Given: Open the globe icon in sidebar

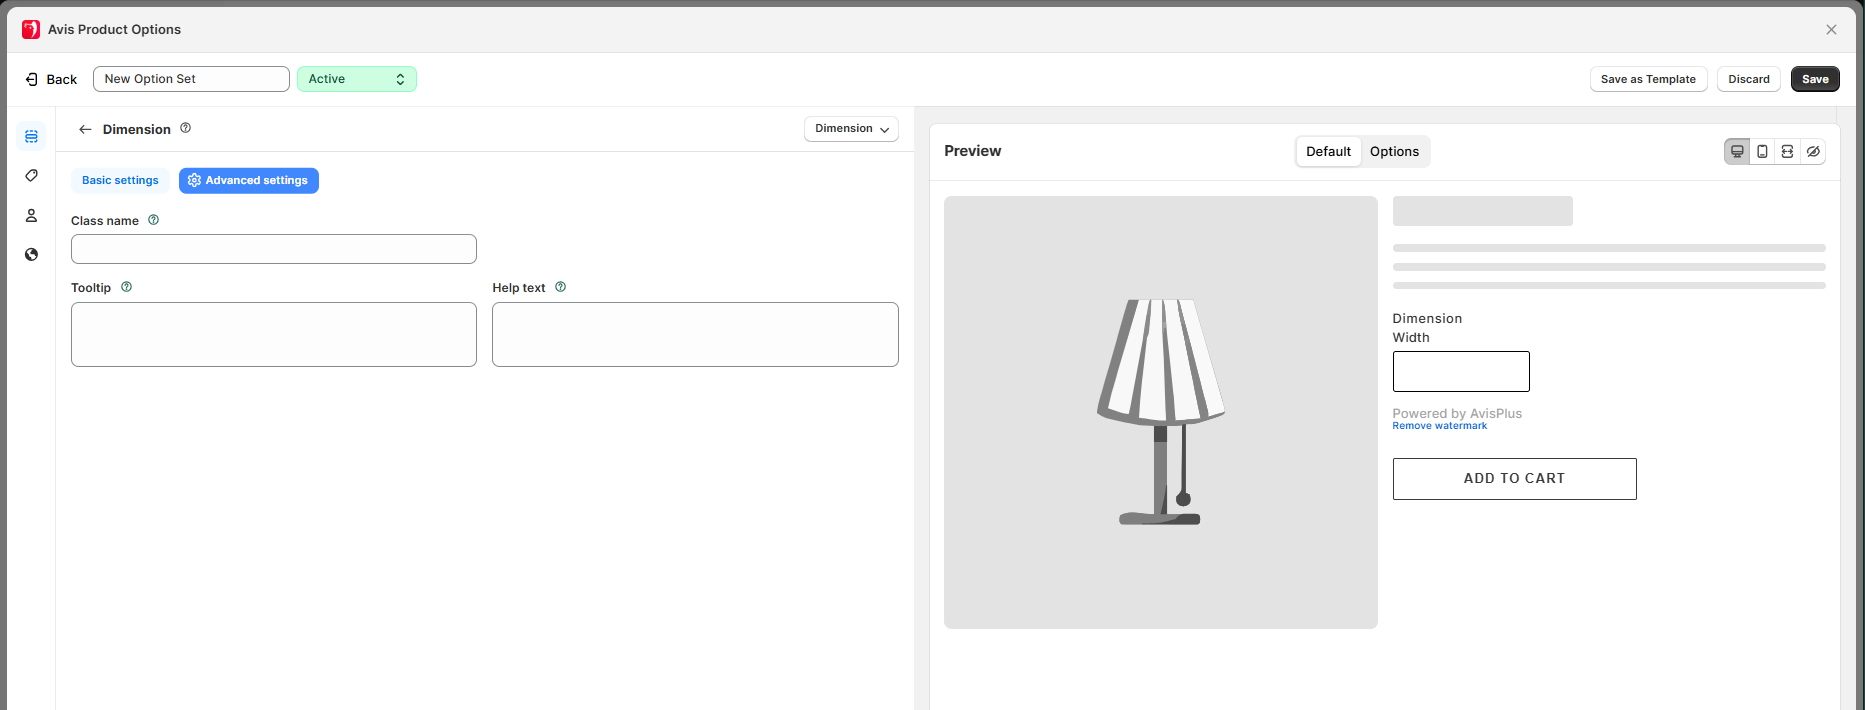Looking at the screenshot, I should click(31, 255).
